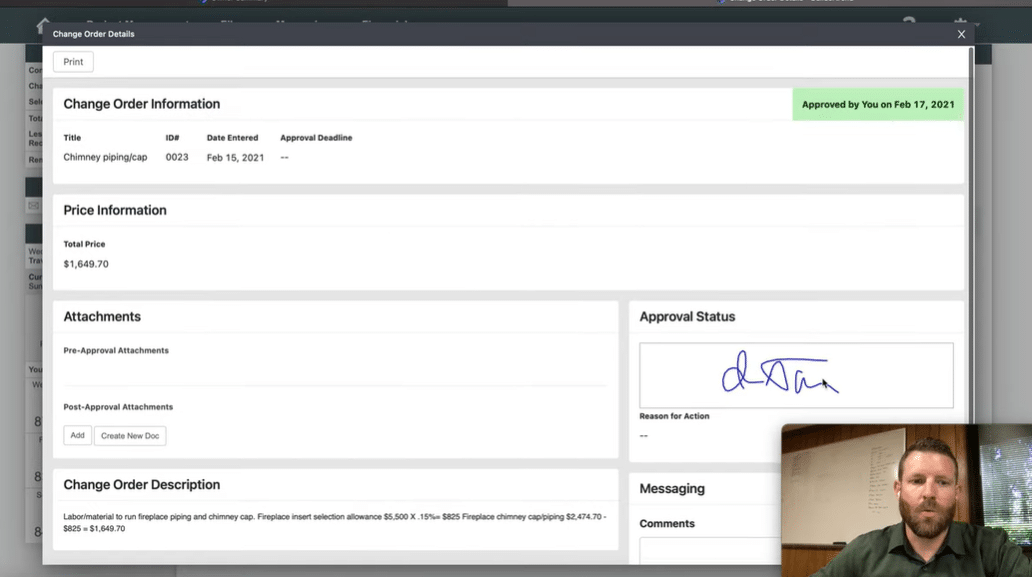Click the $1,649.70 total price value

[86, 264]
